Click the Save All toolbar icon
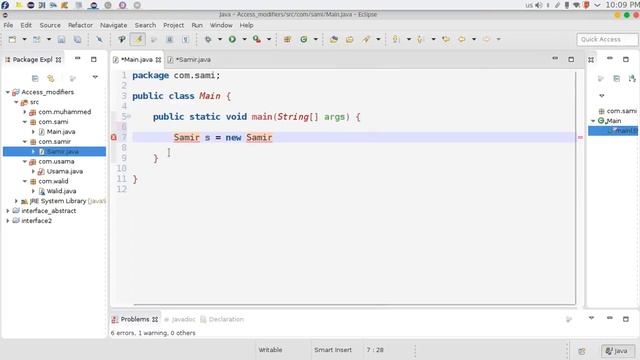The width and height of the screenshot is (640, 360). coord(77,40)
